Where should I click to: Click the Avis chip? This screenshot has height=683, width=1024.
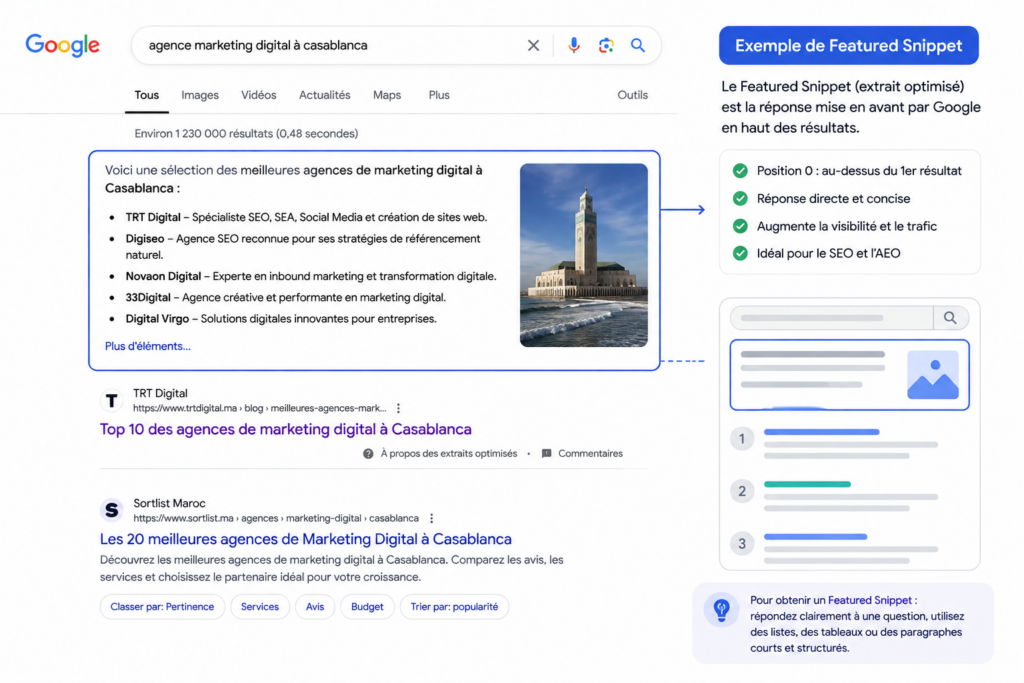[315, 607]
